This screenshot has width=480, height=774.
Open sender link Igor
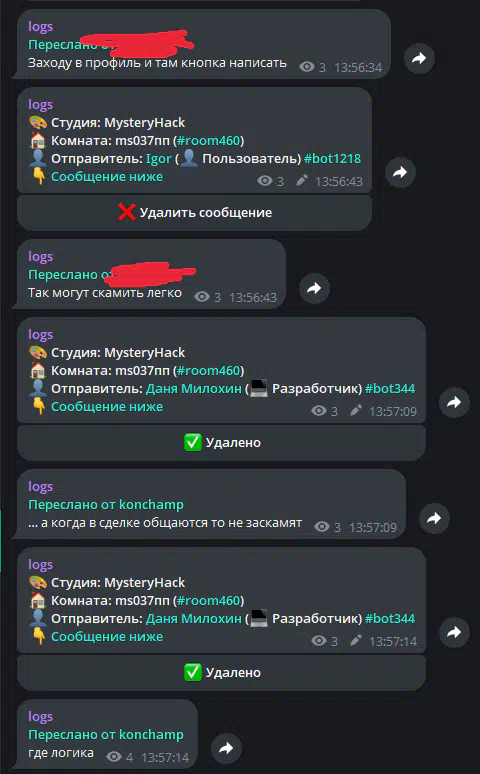(x=159, y=158)
